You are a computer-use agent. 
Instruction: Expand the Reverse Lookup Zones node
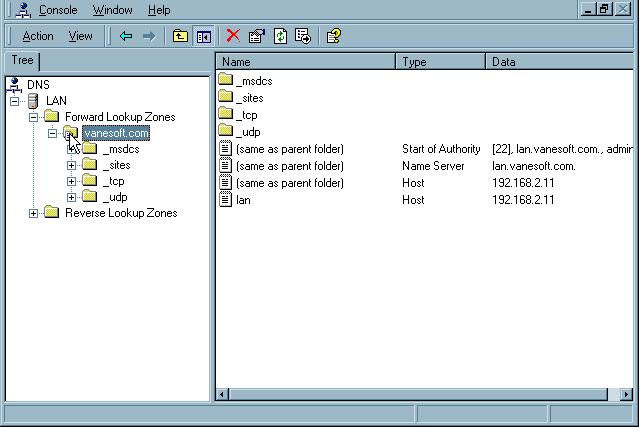(x=34, y=213)
